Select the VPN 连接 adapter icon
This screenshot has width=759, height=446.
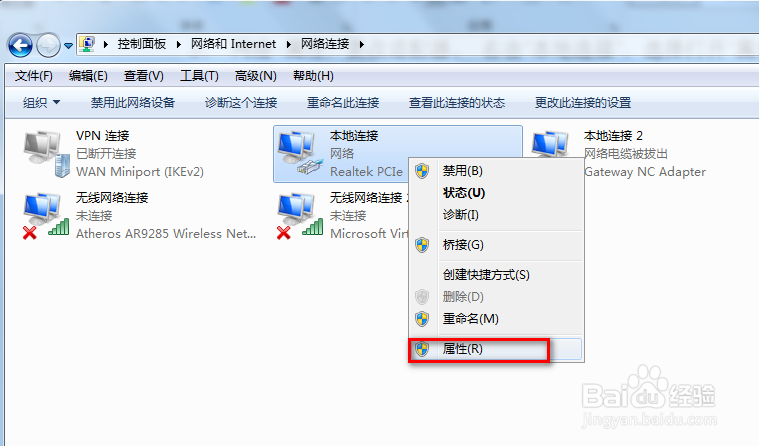click(46, 154)
